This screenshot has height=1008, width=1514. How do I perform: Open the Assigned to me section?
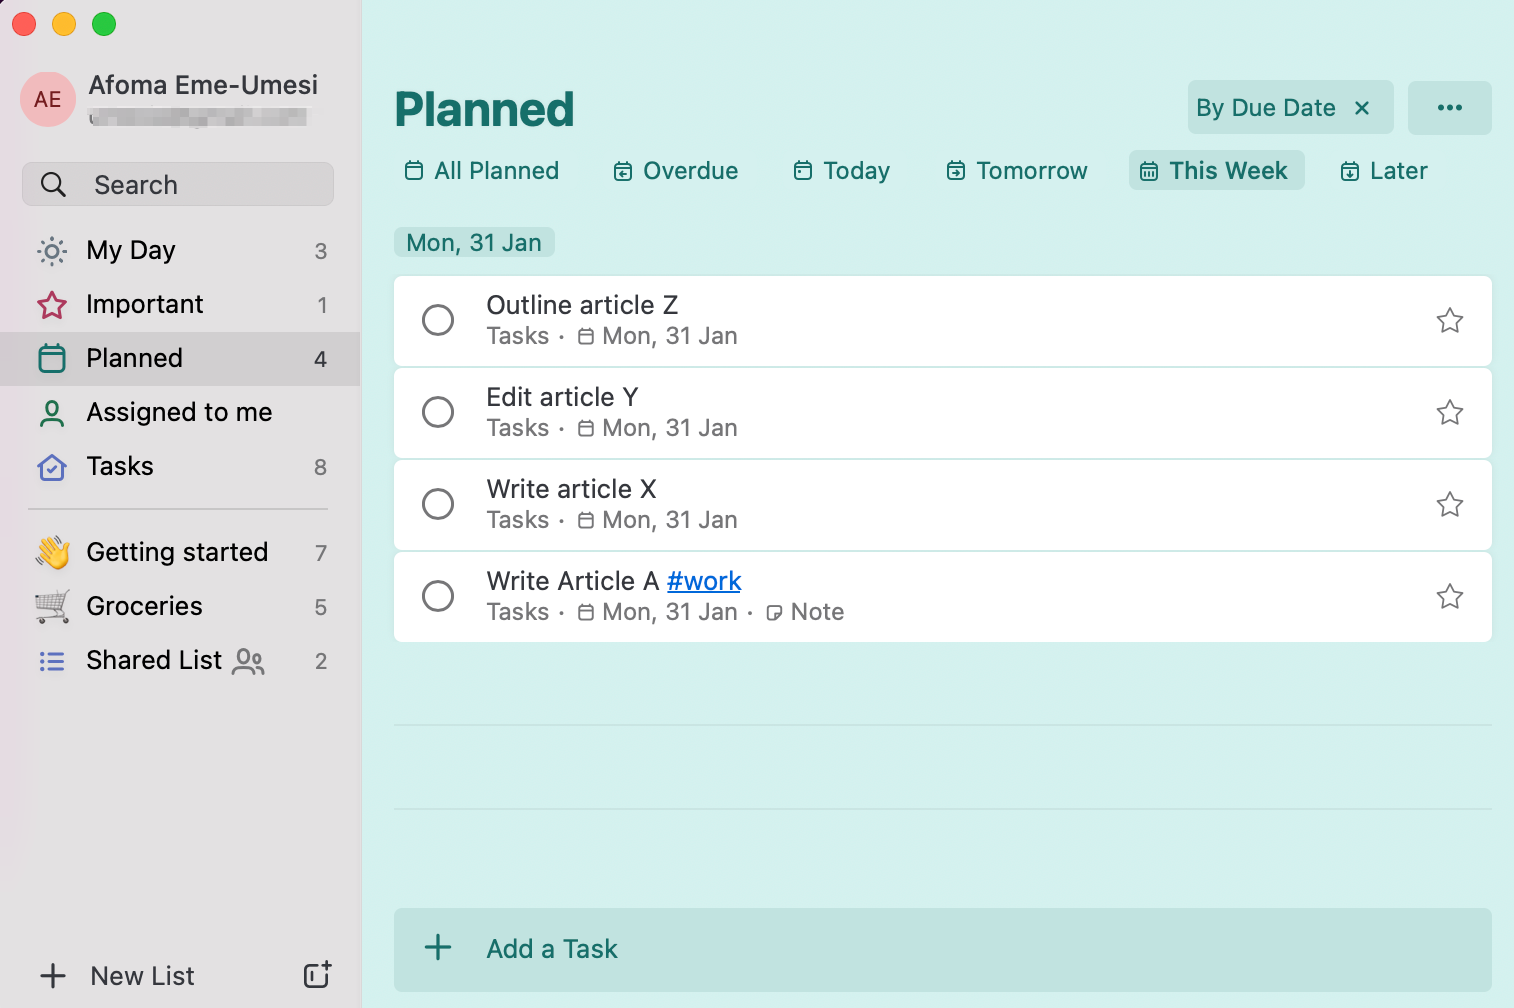click(x=178, y=412)
